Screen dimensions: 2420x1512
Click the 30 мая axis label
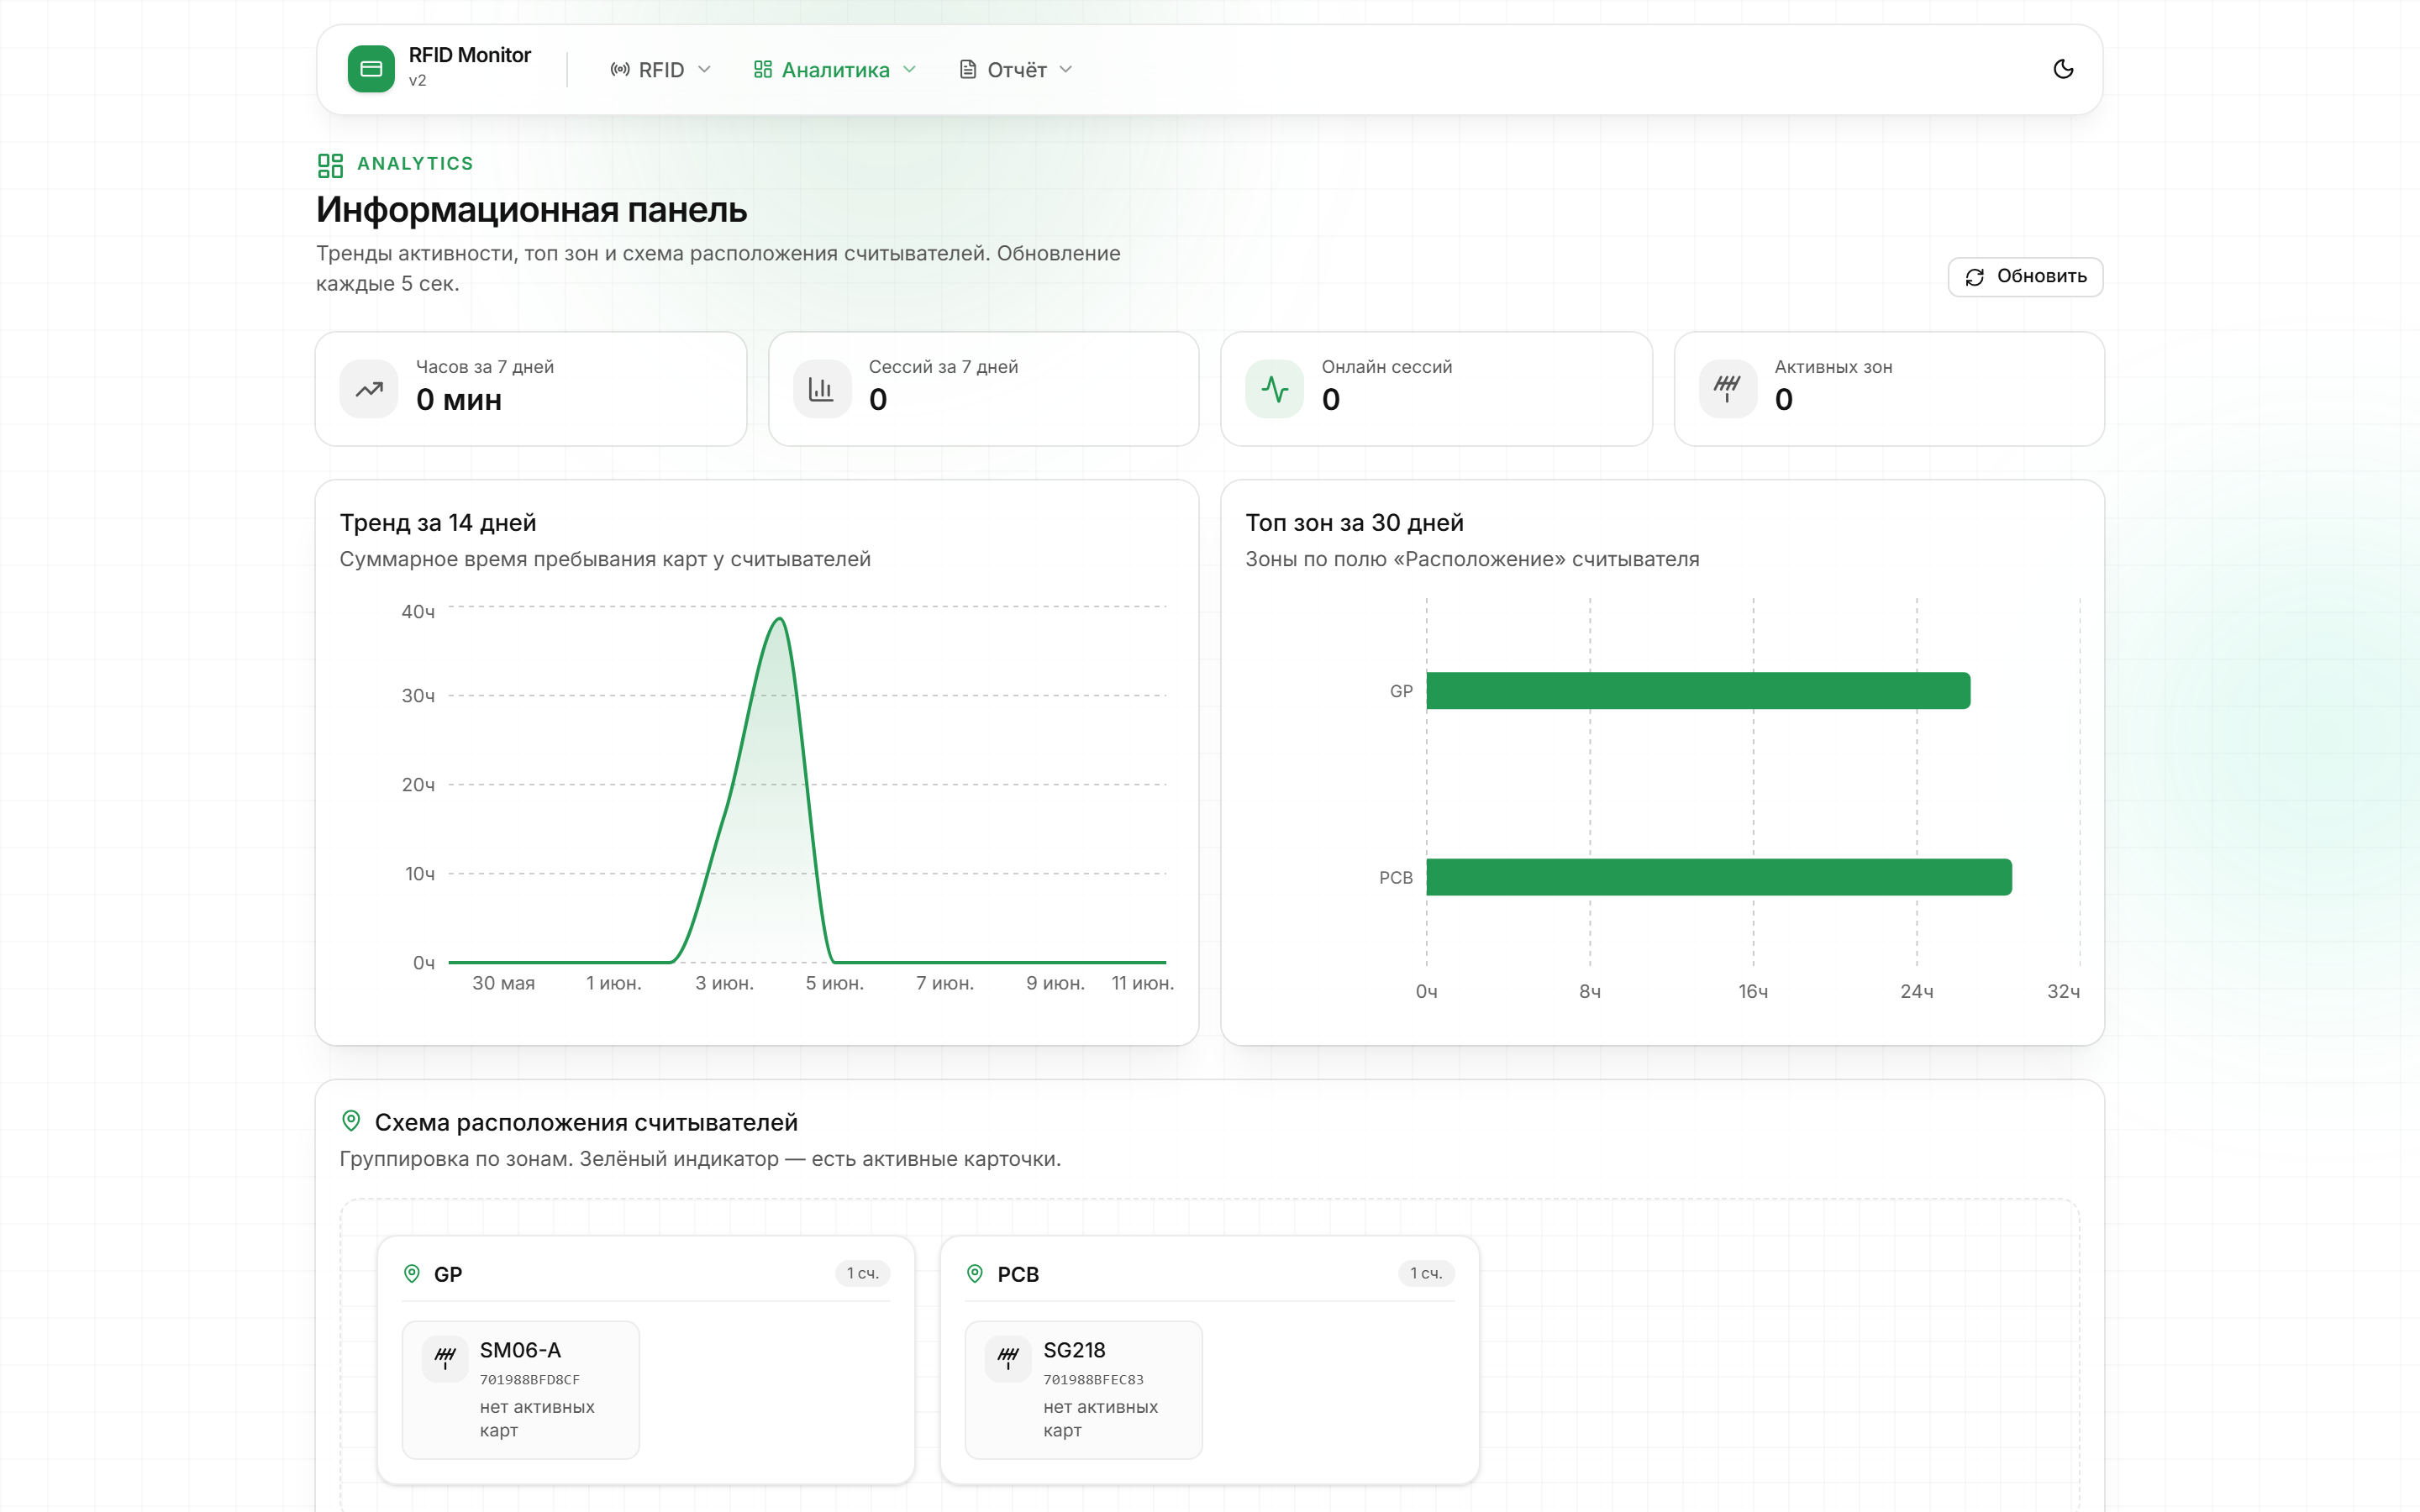pyautogui.click(x=503, y=984)
